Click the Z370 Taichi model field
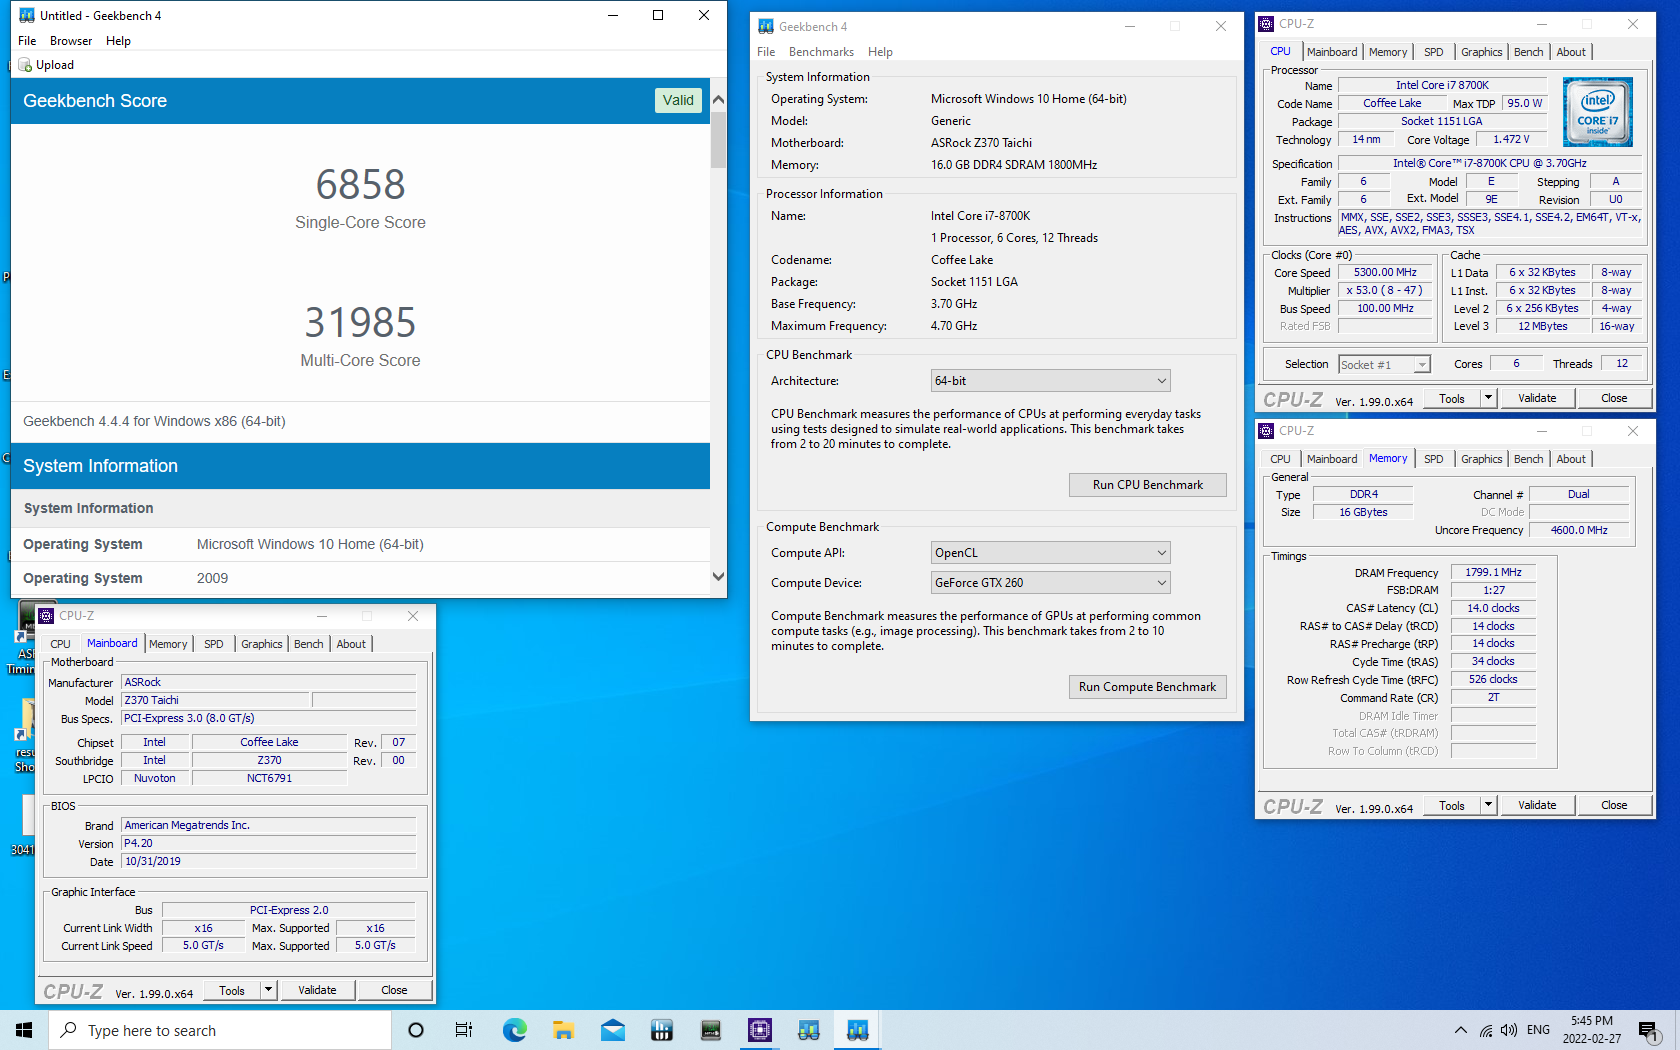 point(215,700)
